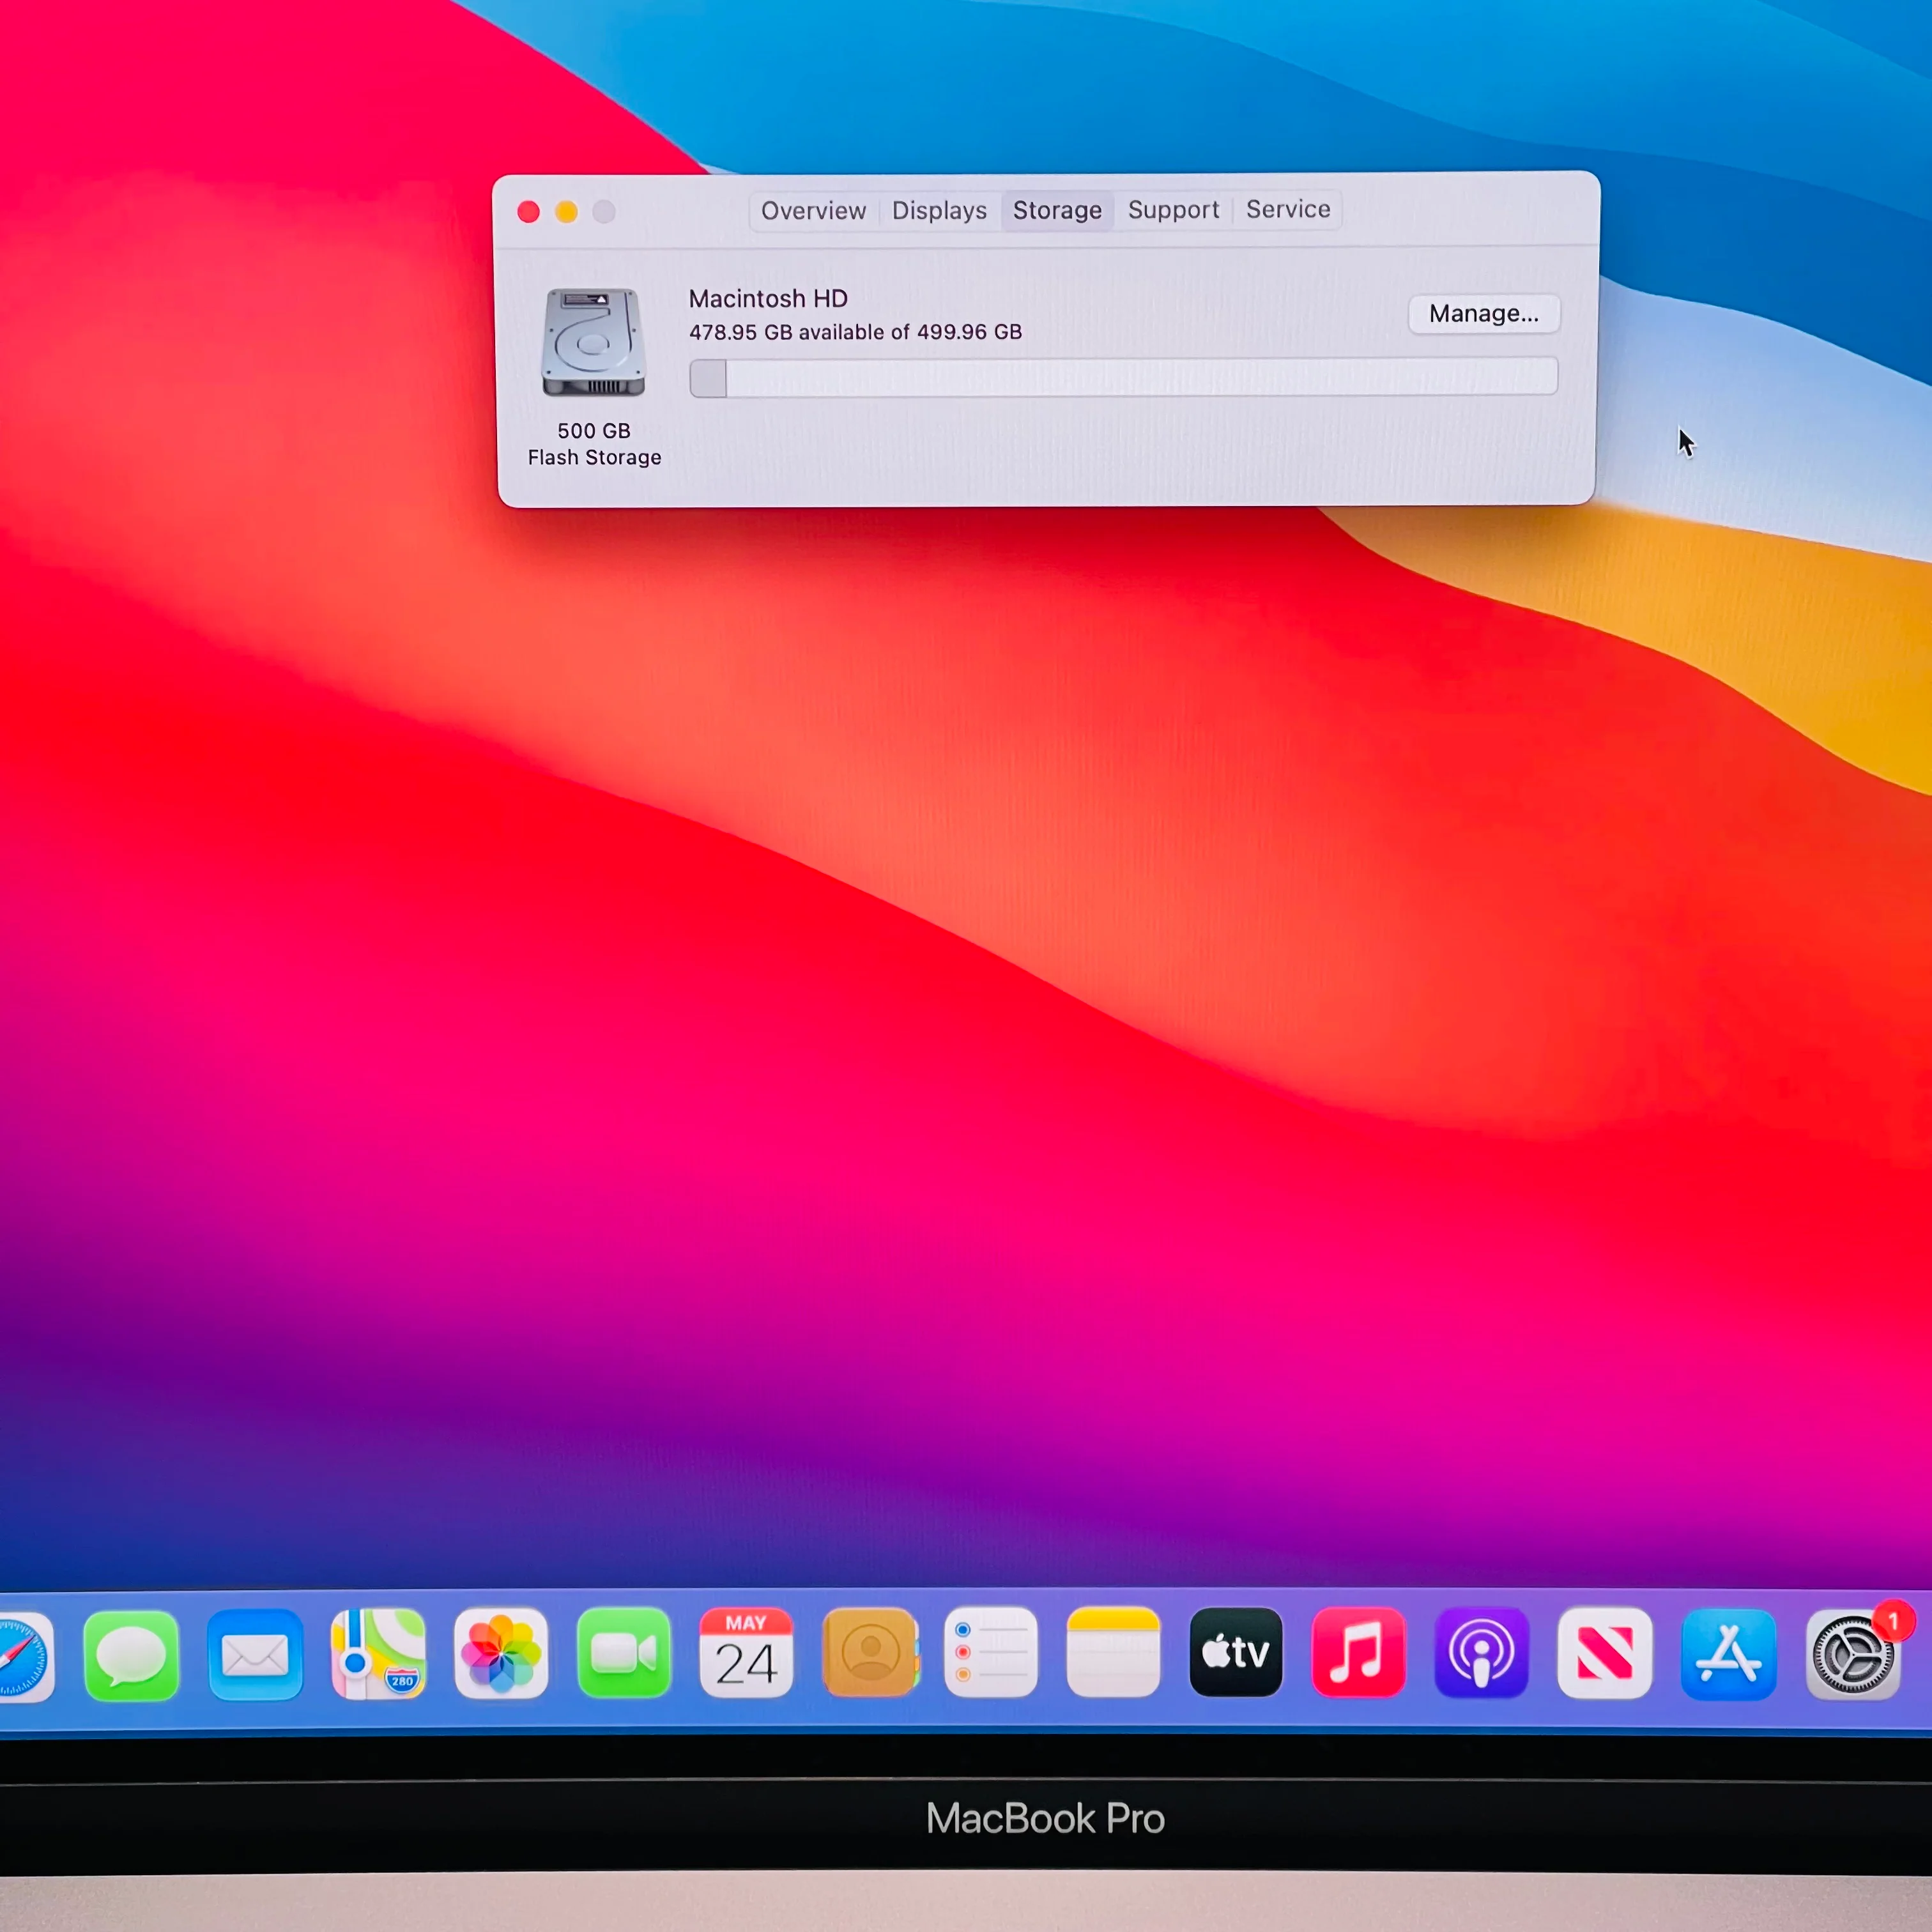Image resolution: width=1932 pixels, height=1932 pixels.
Task: Open the News app icon
Action: 1605,1654
